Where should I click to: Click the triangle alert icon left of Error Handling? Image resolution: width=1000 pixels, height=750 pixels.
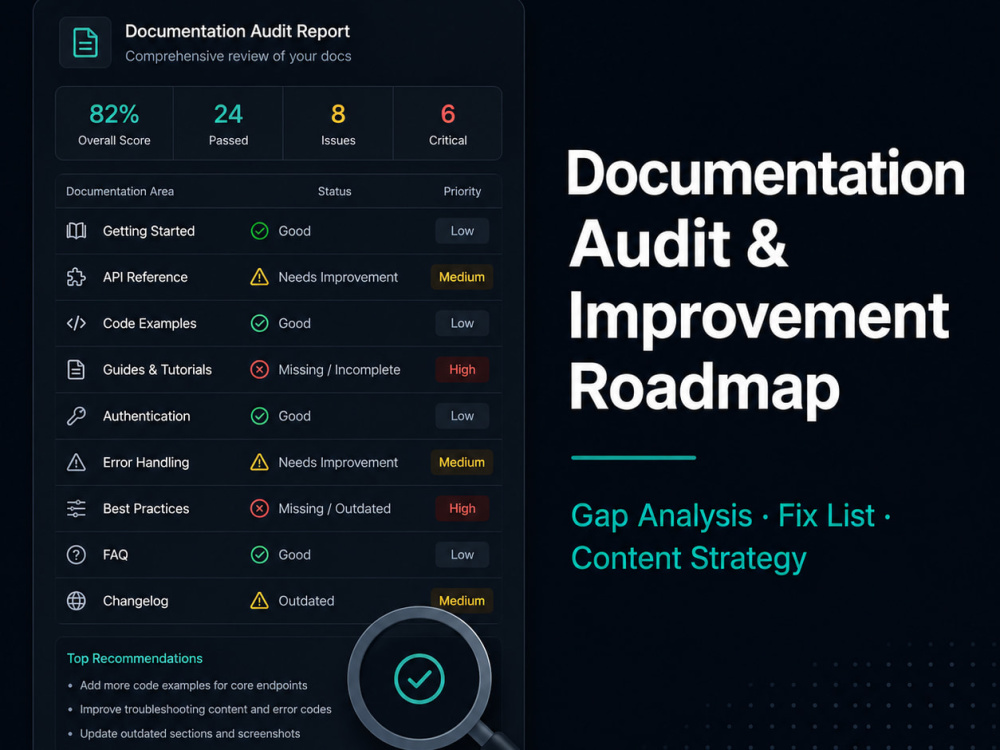(x=77, y=462)
